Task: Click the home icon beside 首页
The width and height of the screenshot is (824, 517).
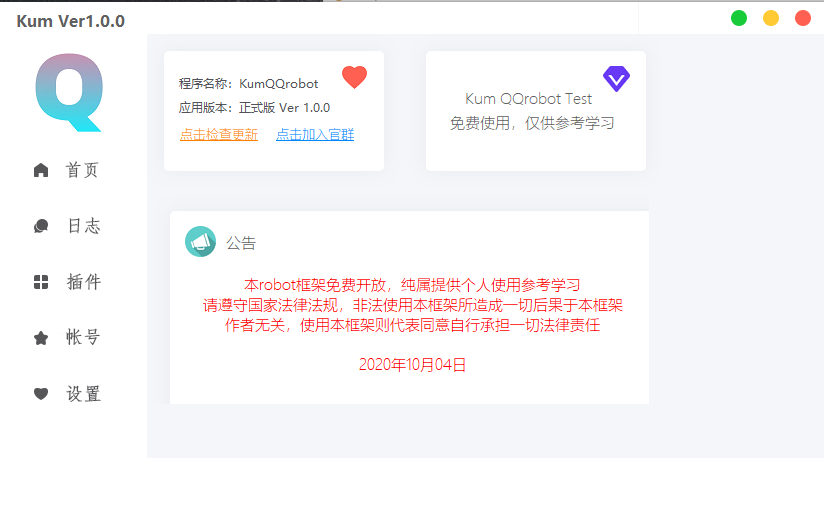Action: click(41, 170)
